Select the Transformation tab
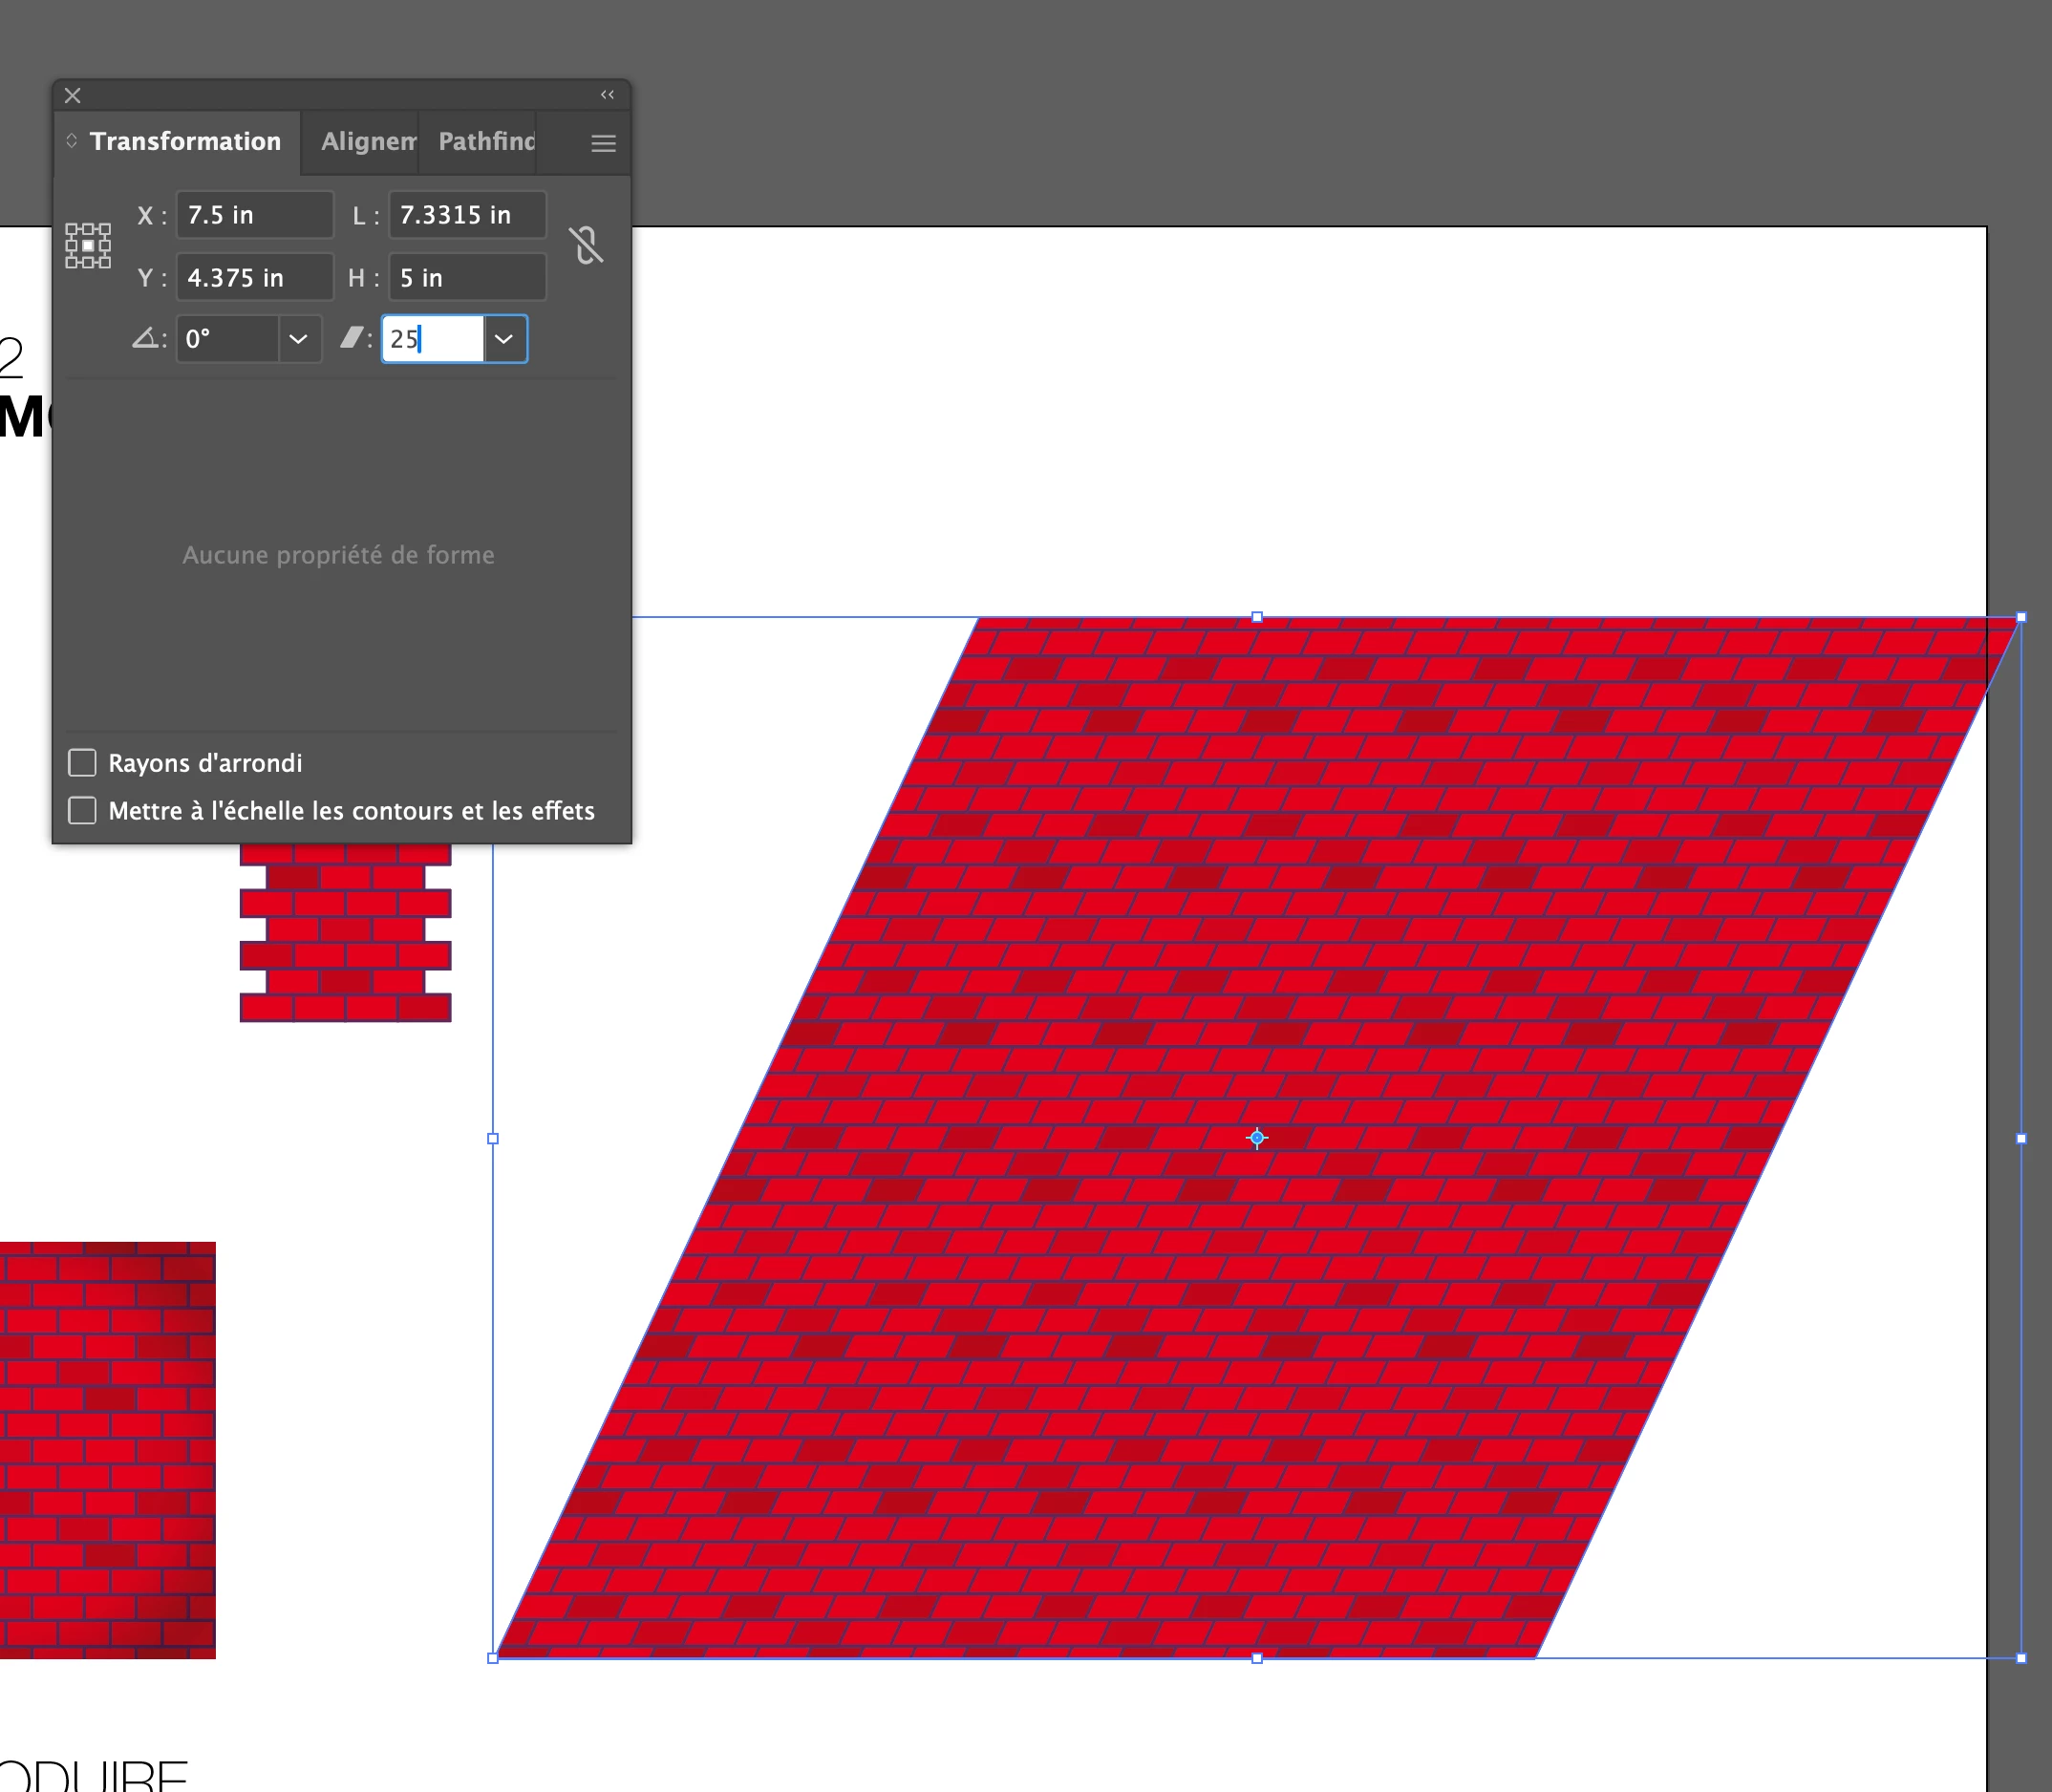Viewport: 2052px width, 1792px height. (x=185, y=142)
